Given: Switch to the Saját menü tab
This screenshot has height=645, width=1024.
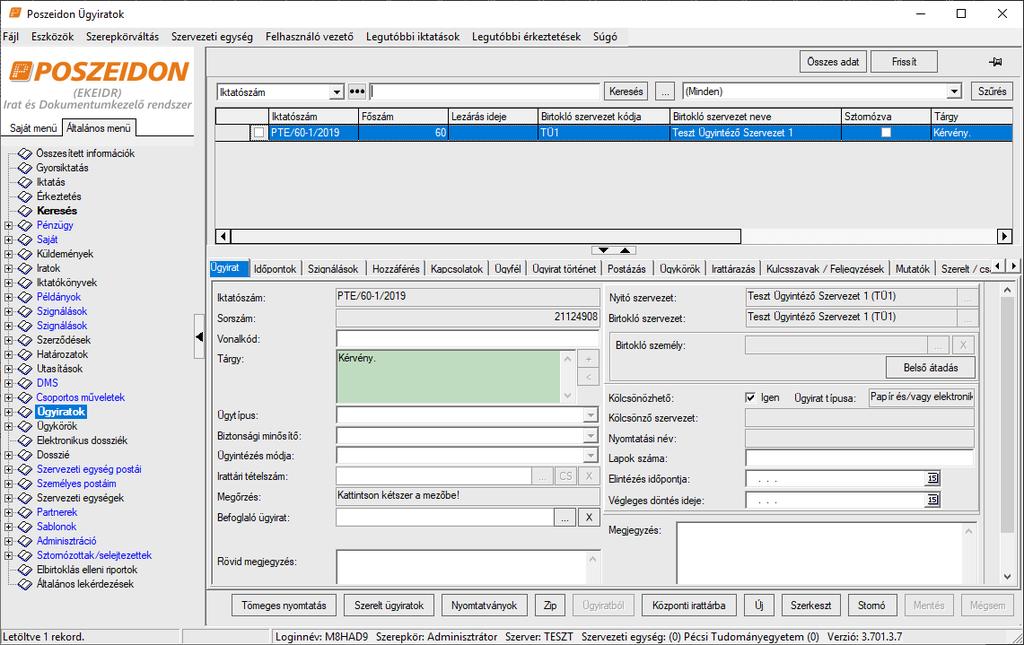Looking at the screenshot, I should [x=33, y=128].
